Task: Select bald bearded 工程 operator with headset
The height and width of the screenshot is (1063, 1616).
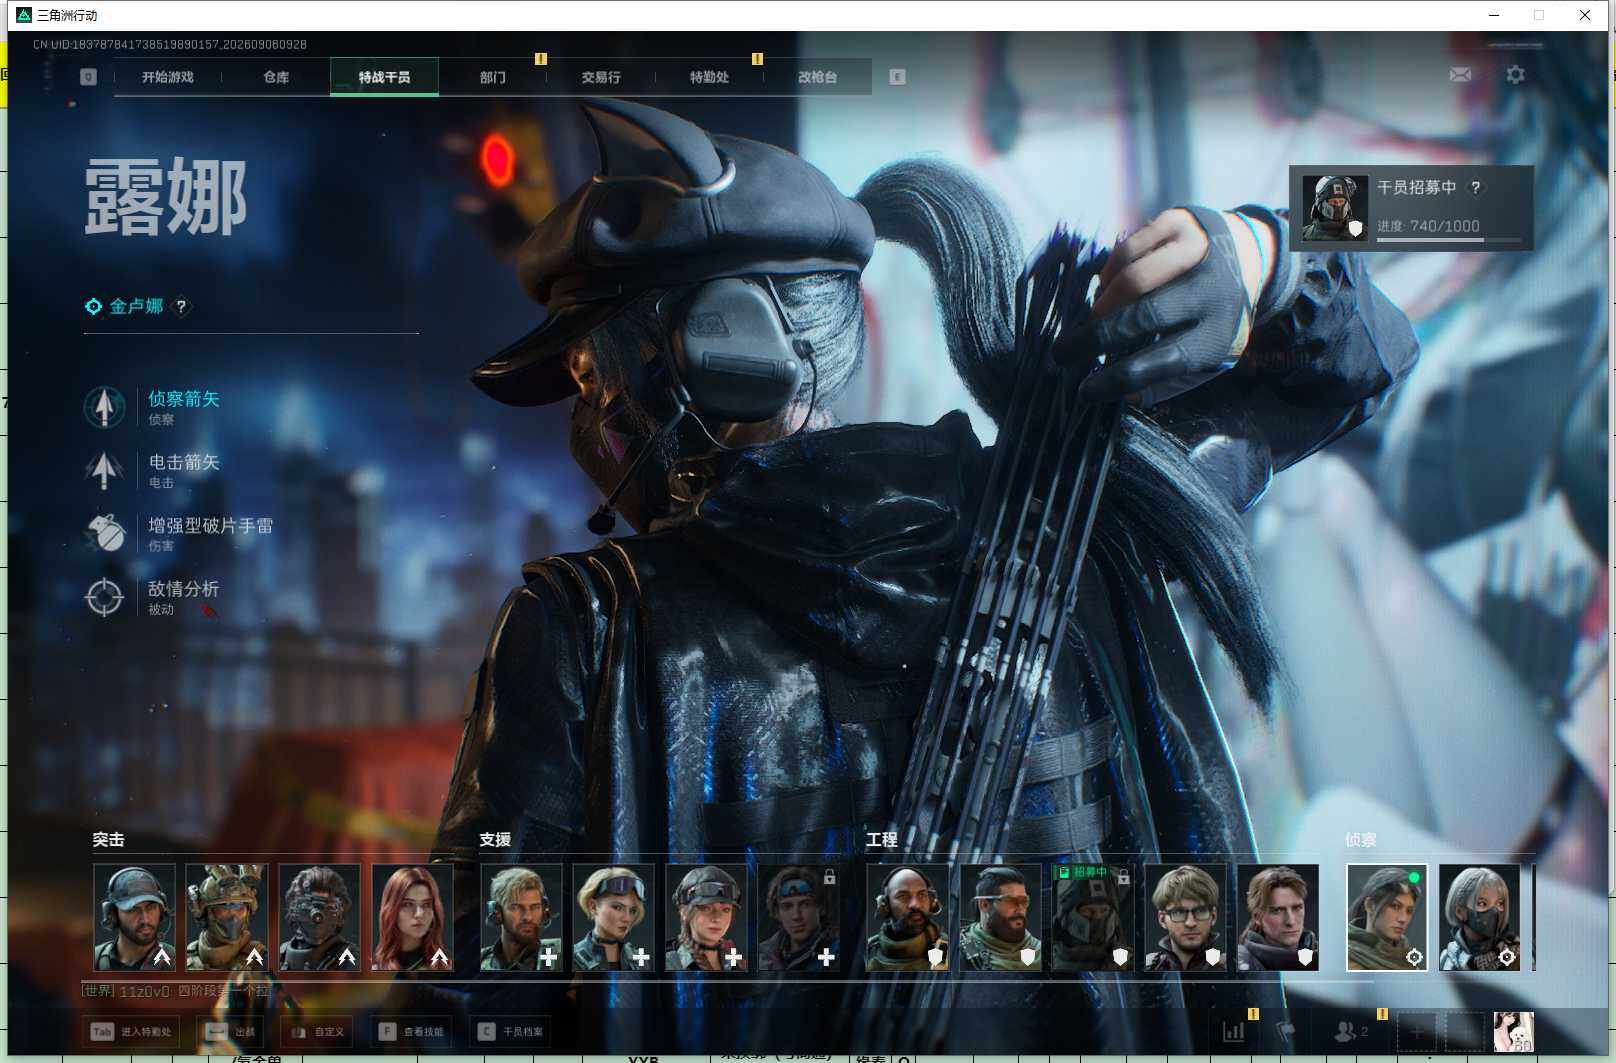Action: (908, 917)
